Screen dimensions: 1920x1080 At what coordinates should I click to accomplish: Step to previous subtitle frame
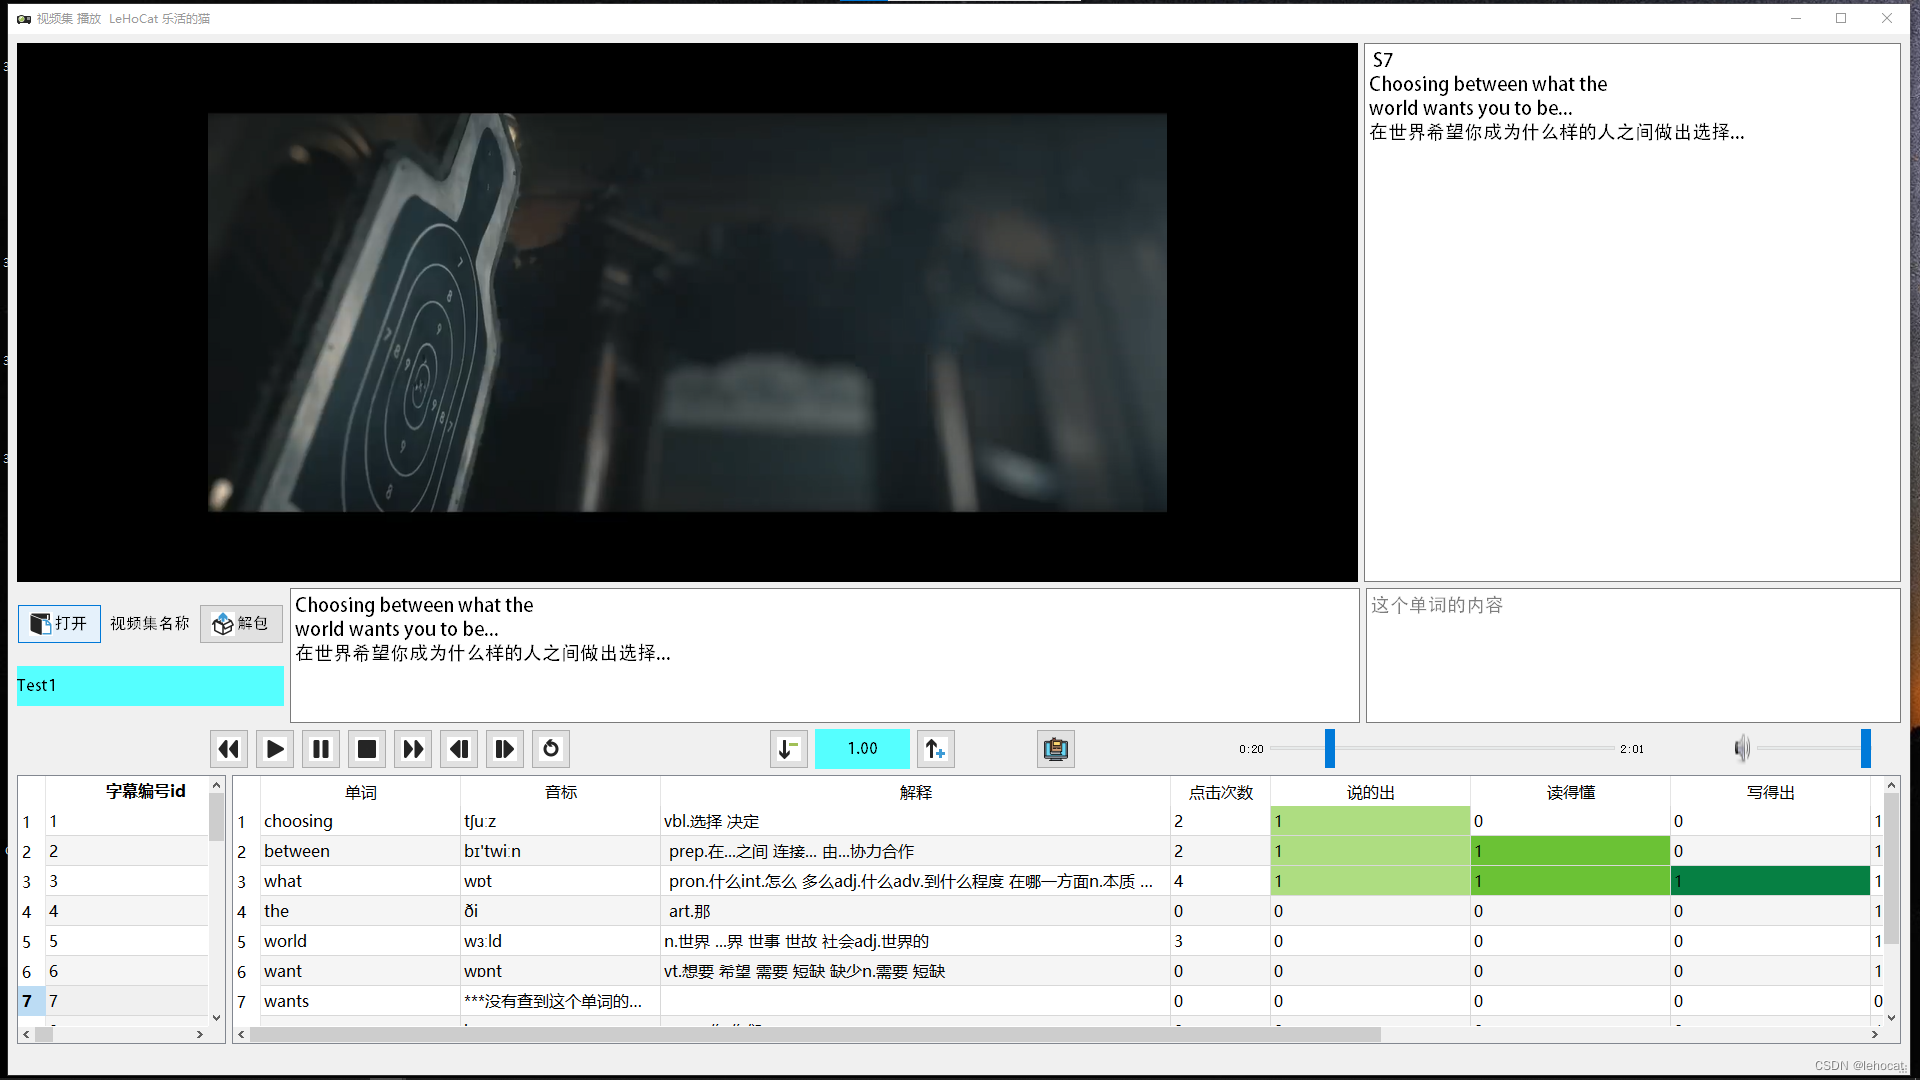click(459, 749)
